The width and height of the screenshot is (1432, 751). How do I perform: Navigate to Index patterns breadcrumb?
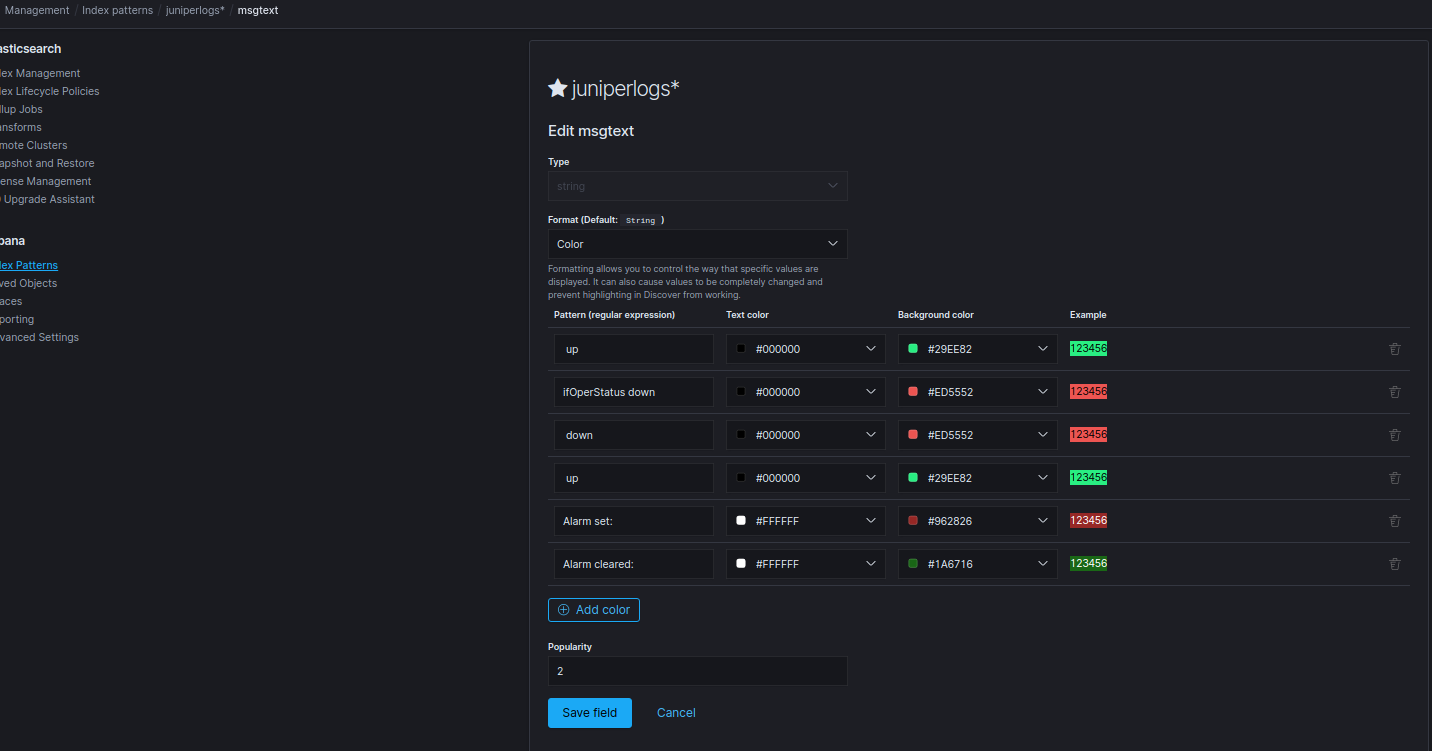(x=118, y=10)
